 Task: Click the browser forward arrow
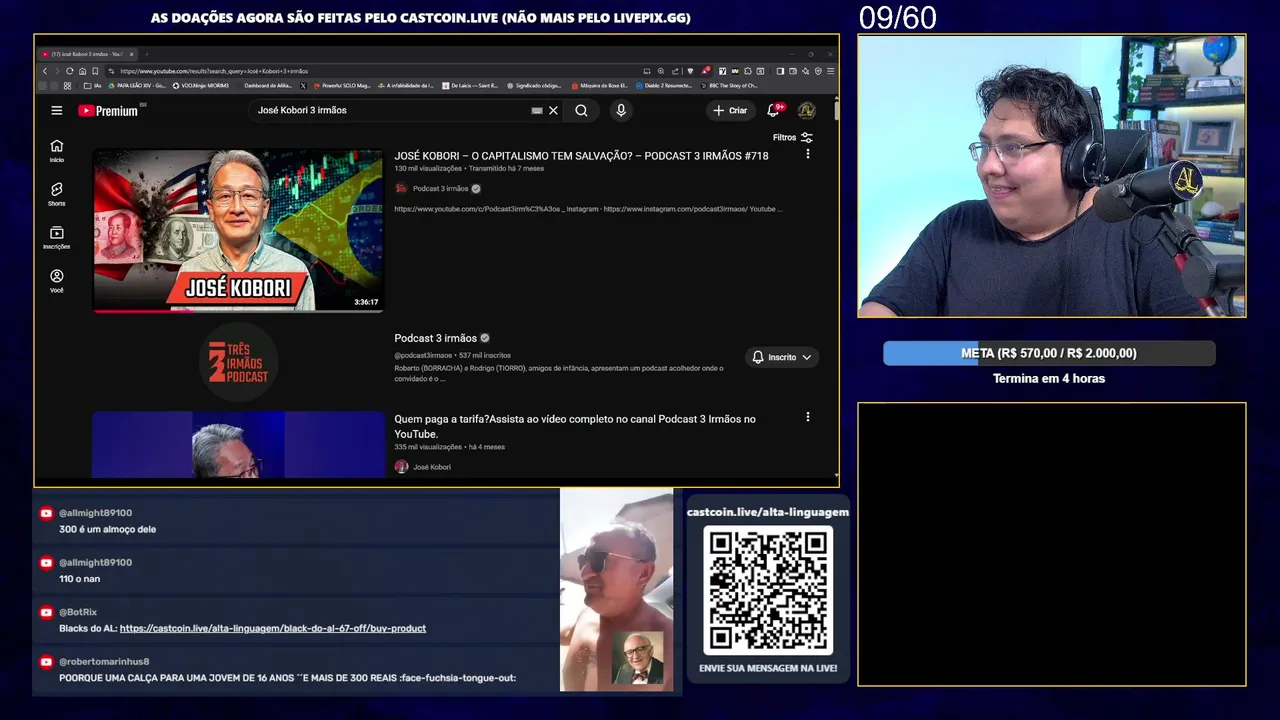click(x=57, y=71)
